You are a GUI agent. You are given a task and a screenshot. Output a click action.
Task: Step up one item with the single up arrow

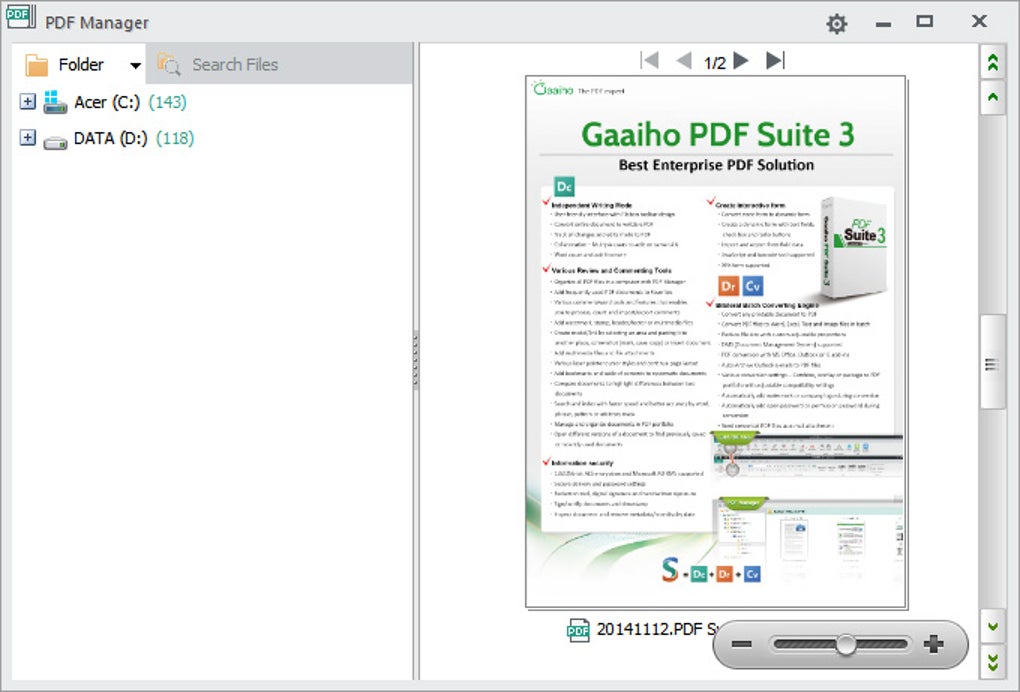(x=993, y=97)
